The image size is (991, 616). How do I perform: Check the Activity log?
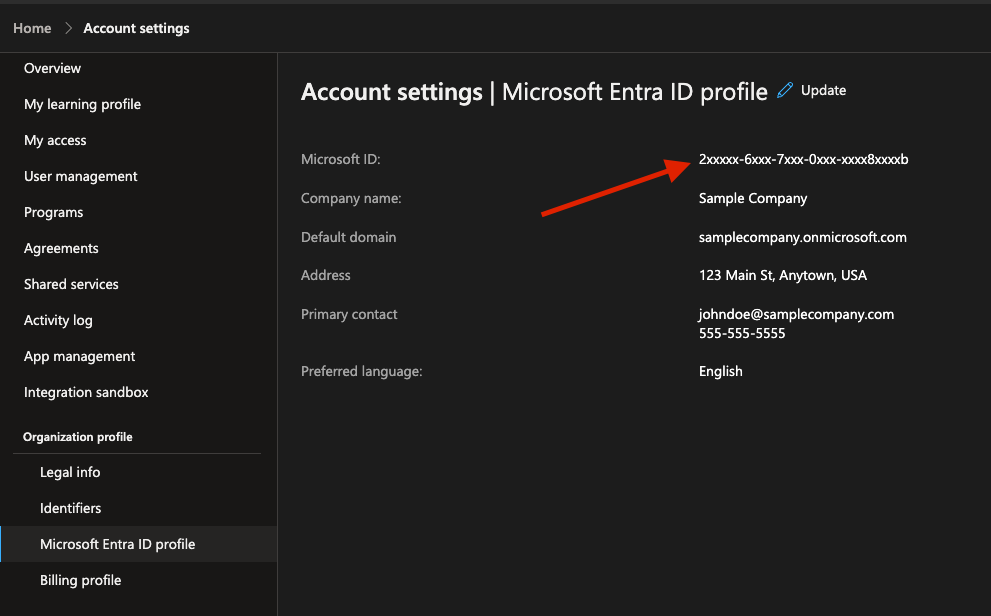58,320
